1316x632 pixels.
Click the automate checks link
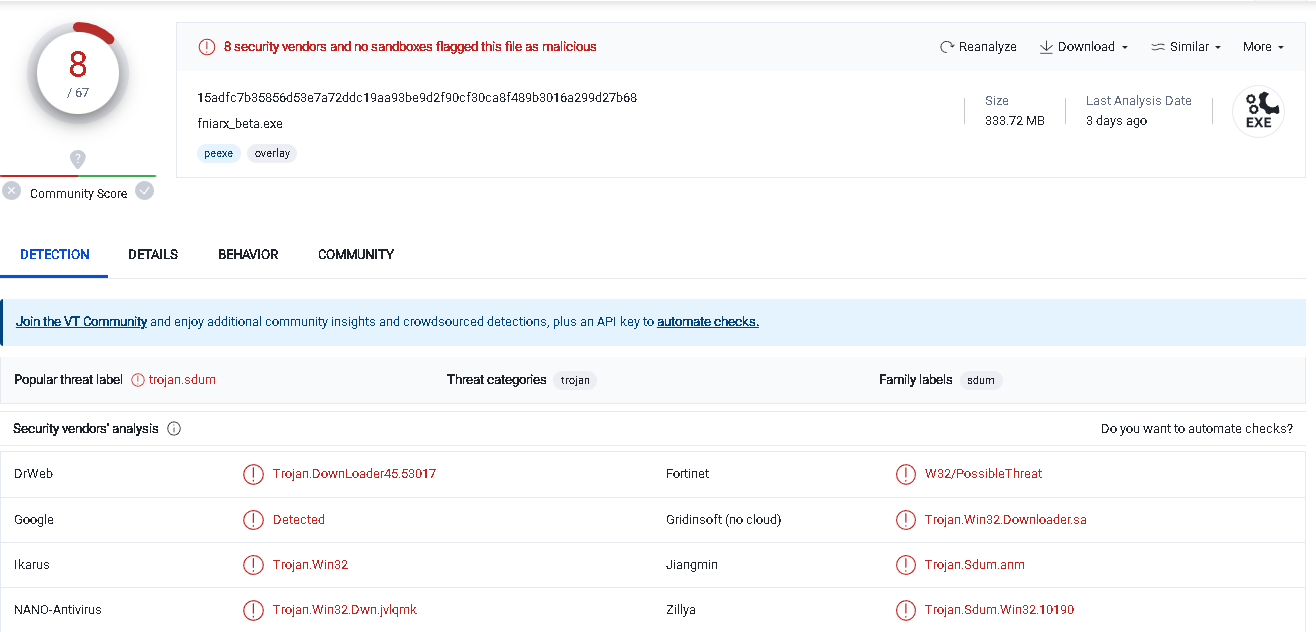click(x=707, y=322)
